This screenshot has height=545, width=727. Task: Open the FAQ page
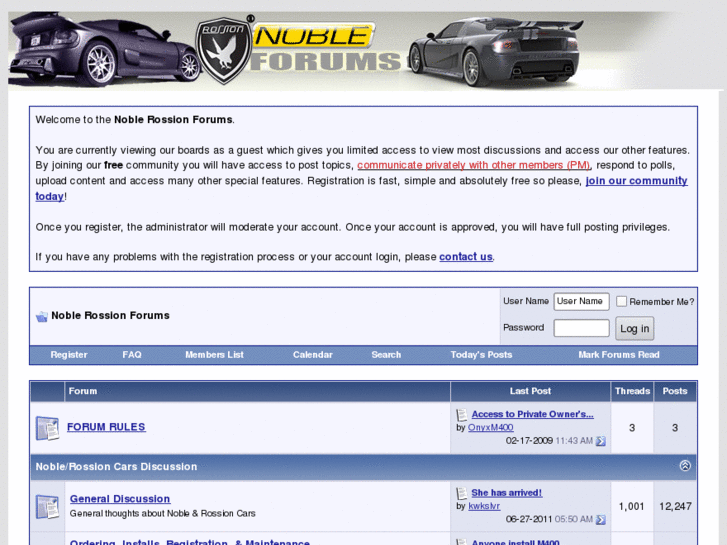point(132,355)
